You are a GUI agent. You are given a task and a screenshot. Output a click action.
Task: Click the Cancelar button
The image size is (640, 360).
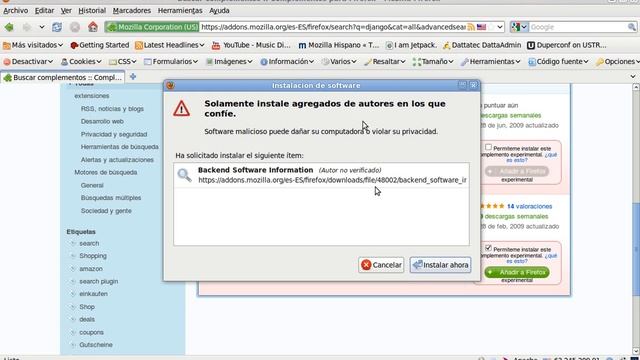click(381, 265)
